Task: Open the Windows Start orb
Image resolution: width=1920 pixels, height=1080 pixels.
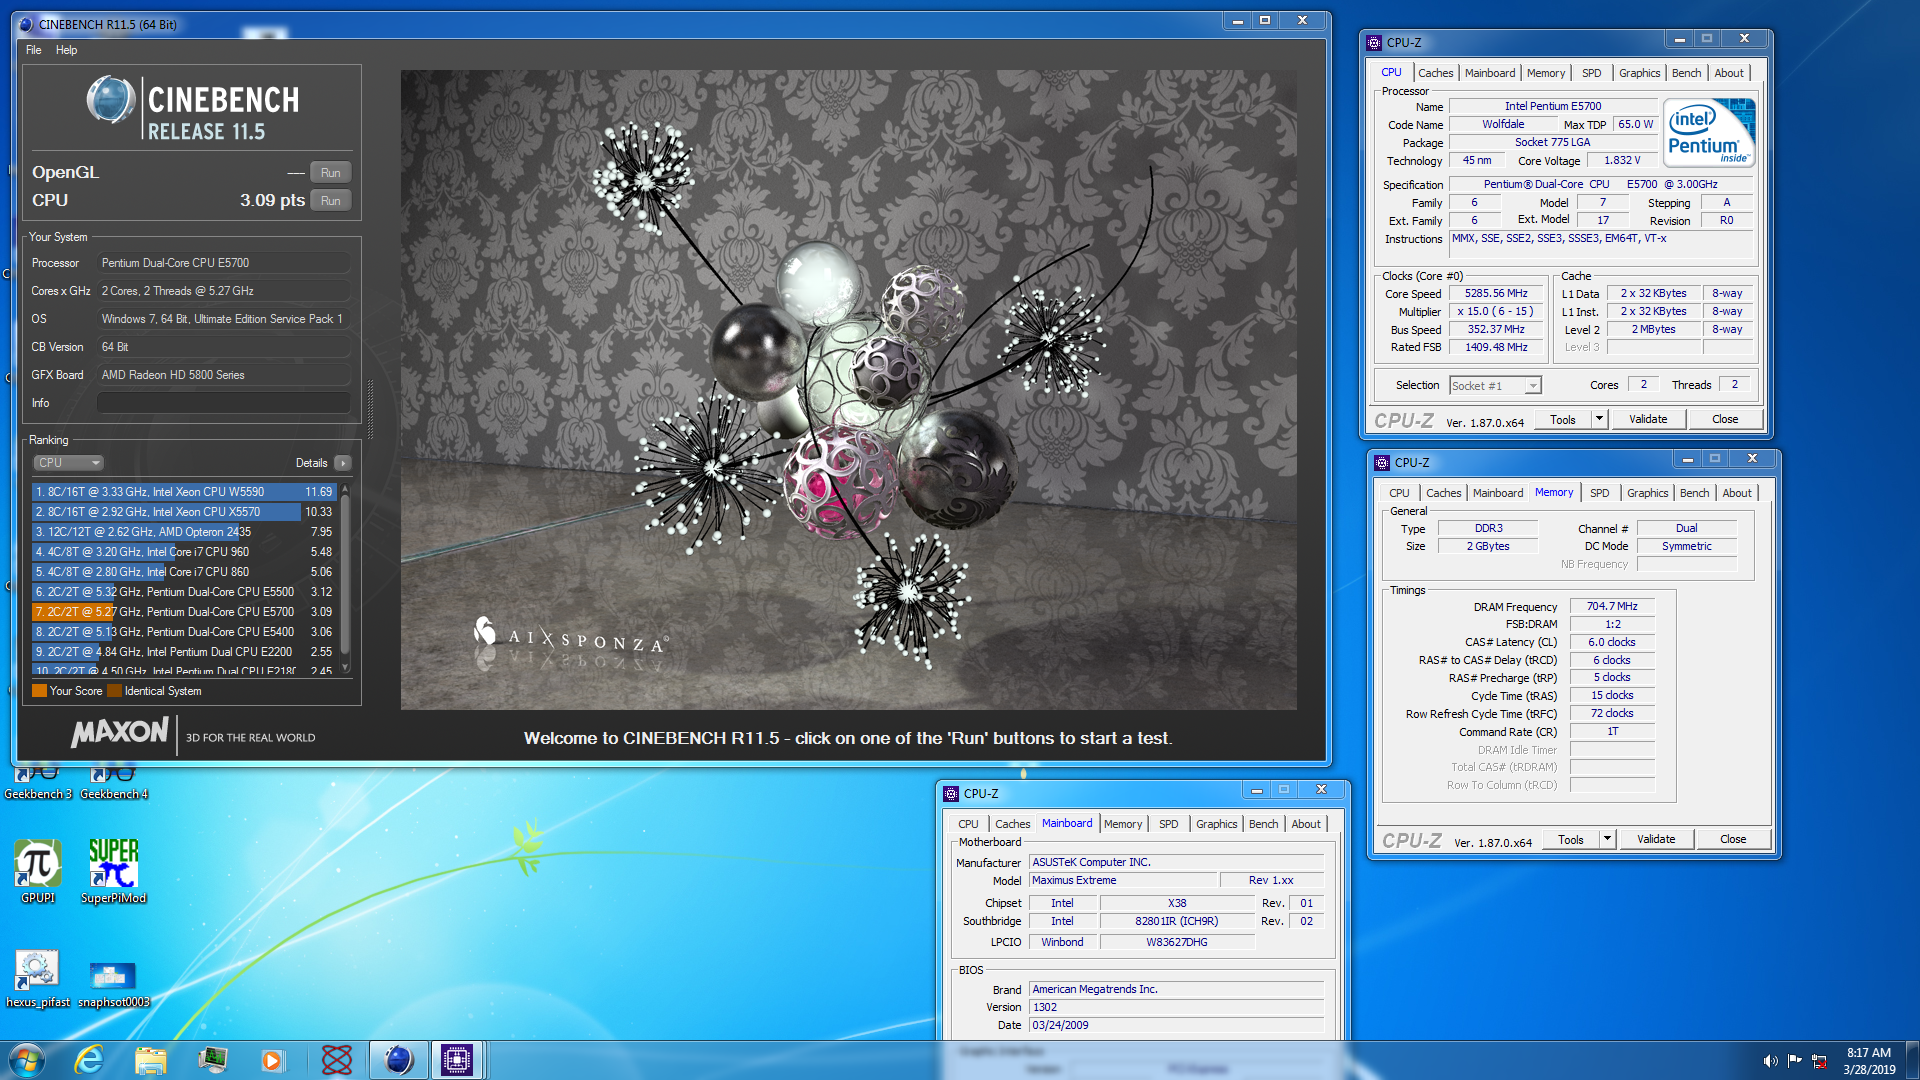Action: (27, 1060)
